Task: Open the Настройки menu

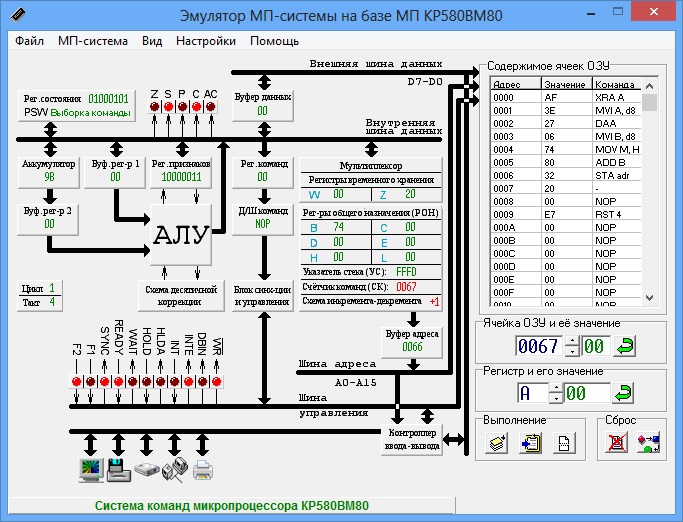Action: coord(206,41)
